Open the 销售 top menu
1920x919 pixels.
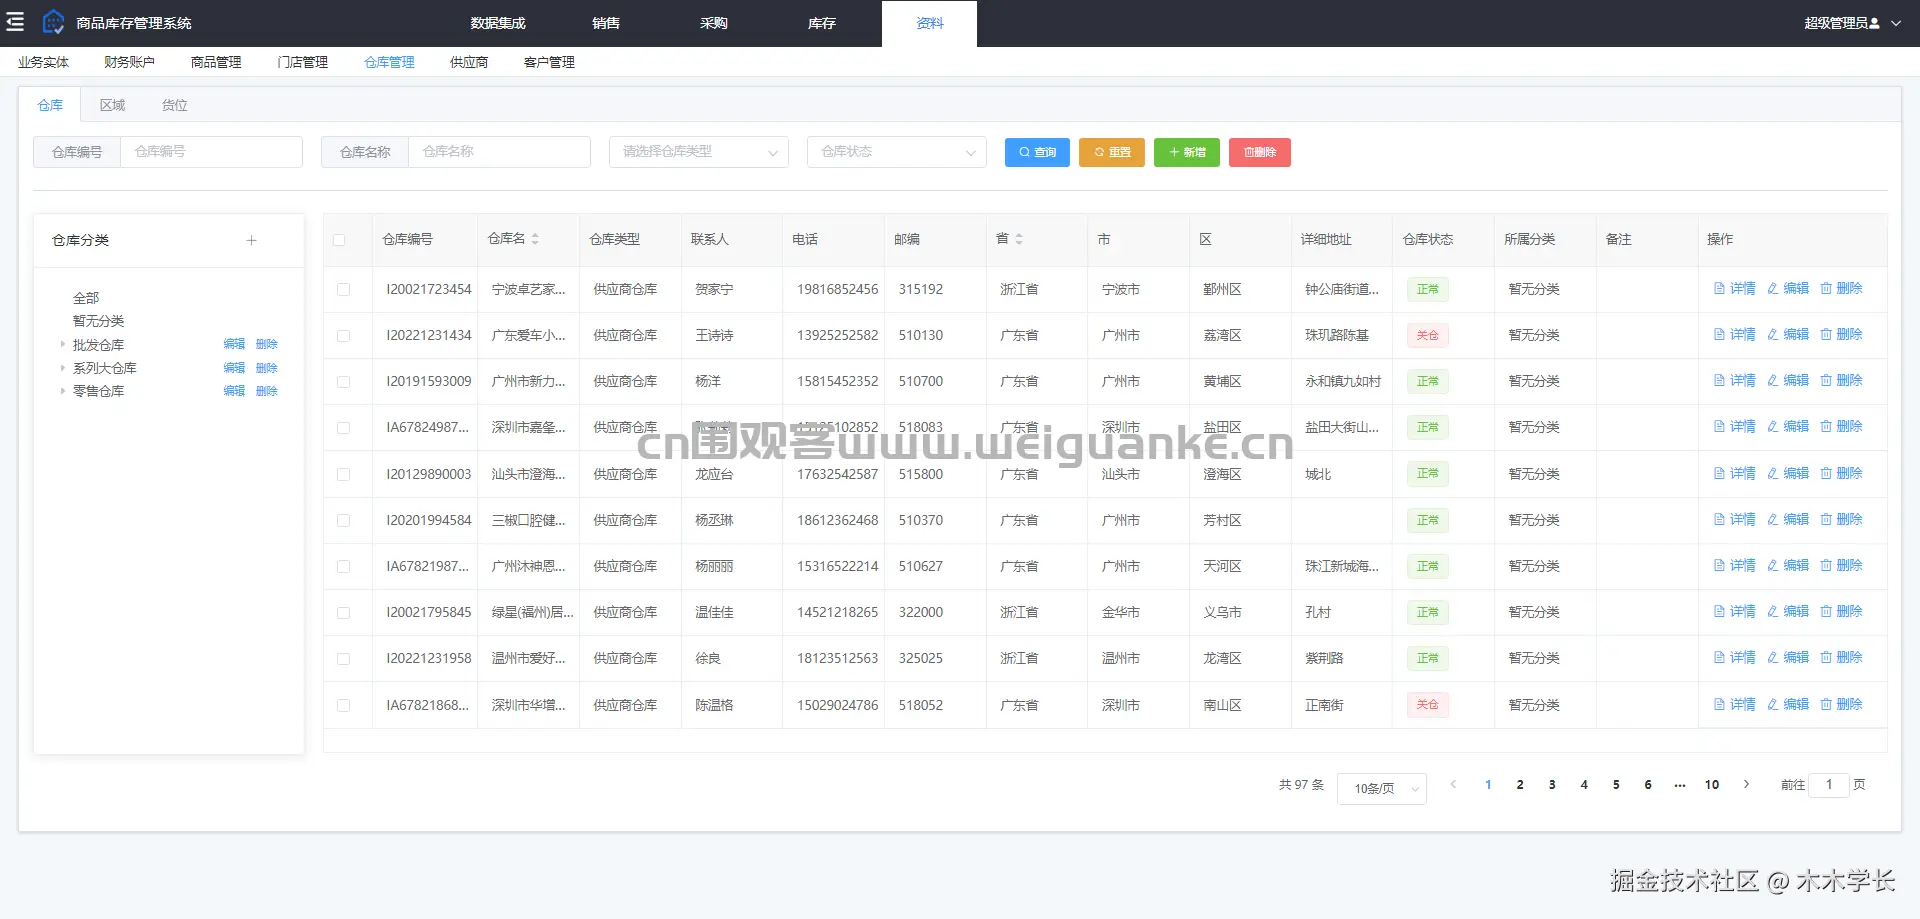pos(606,23)
